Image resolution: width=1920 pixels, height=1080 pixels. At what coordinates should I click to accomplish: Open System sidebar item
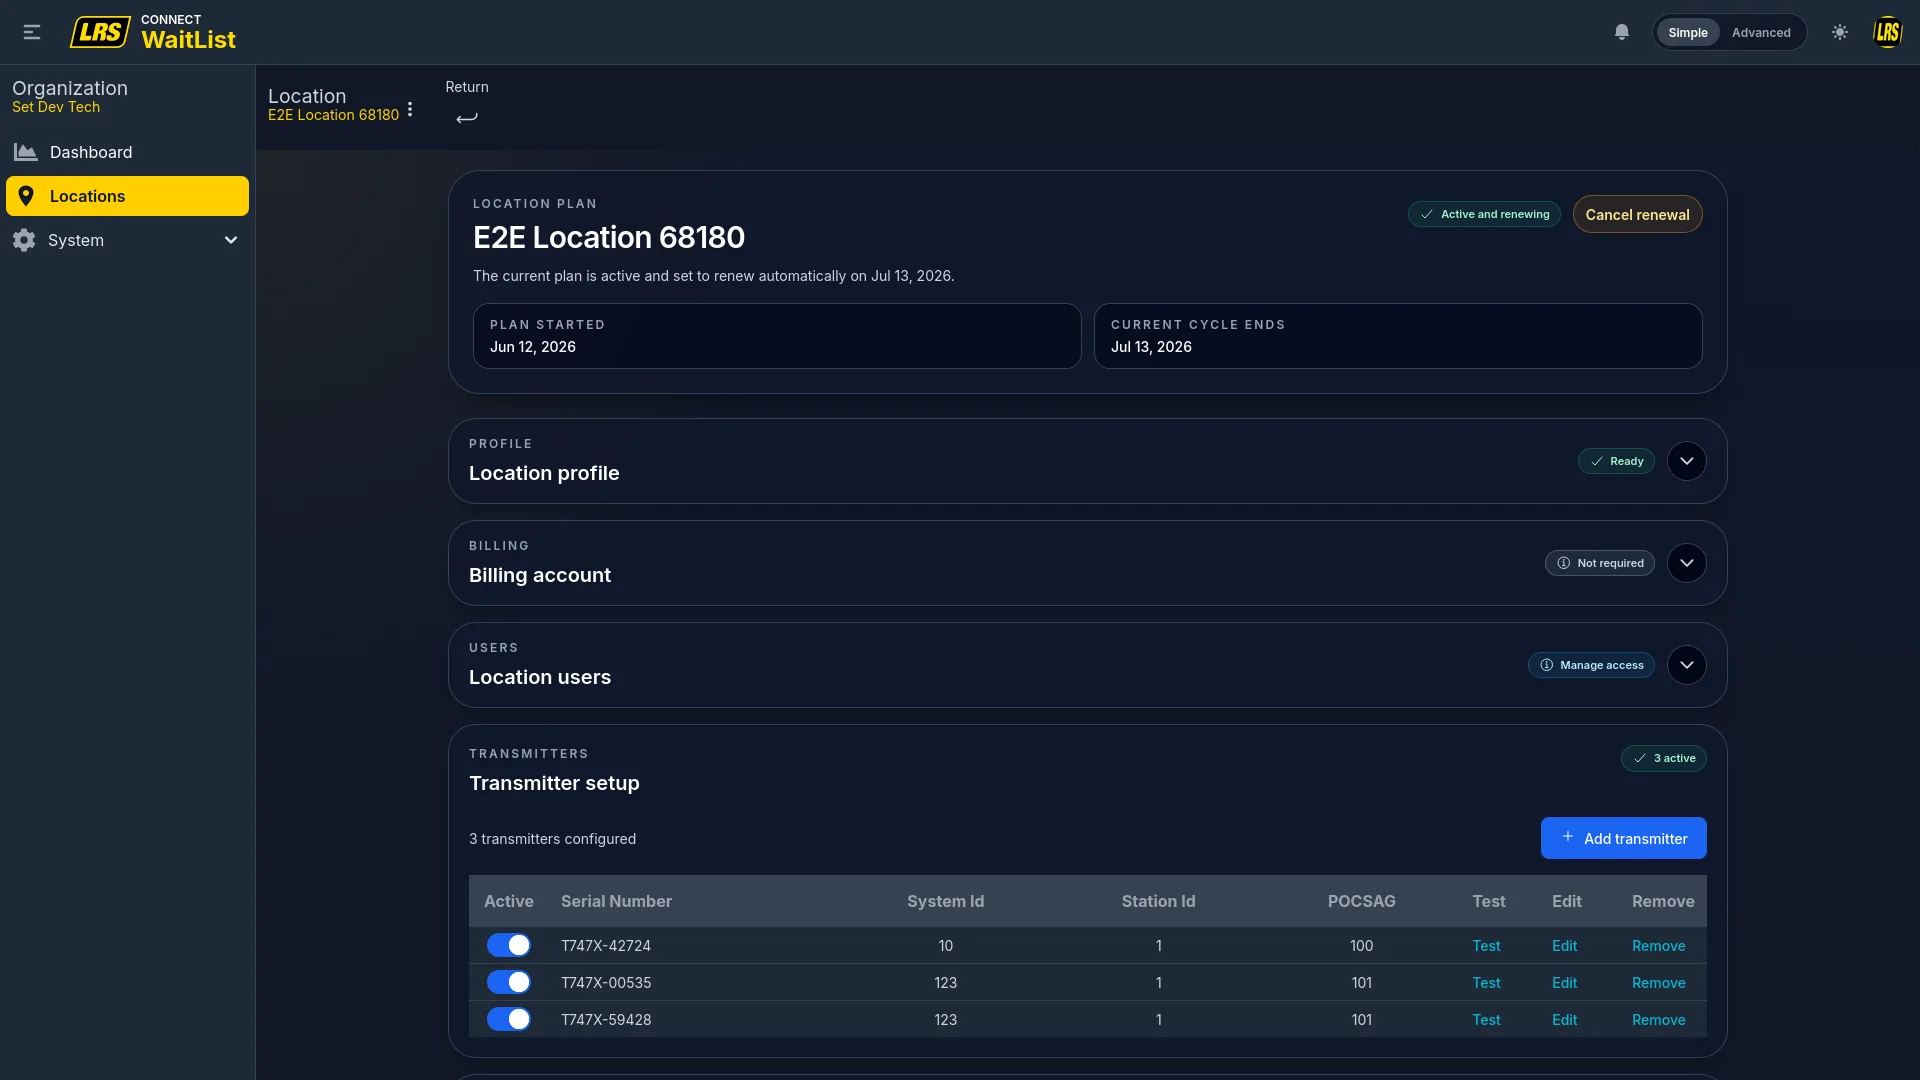click(x=127, y=240)
